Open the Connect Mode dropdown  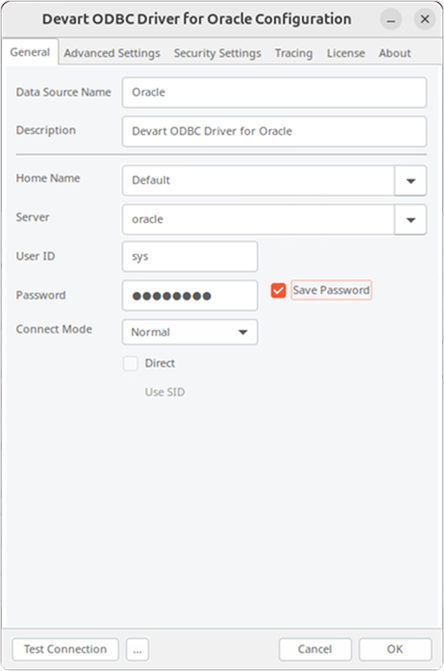point(190,332)
